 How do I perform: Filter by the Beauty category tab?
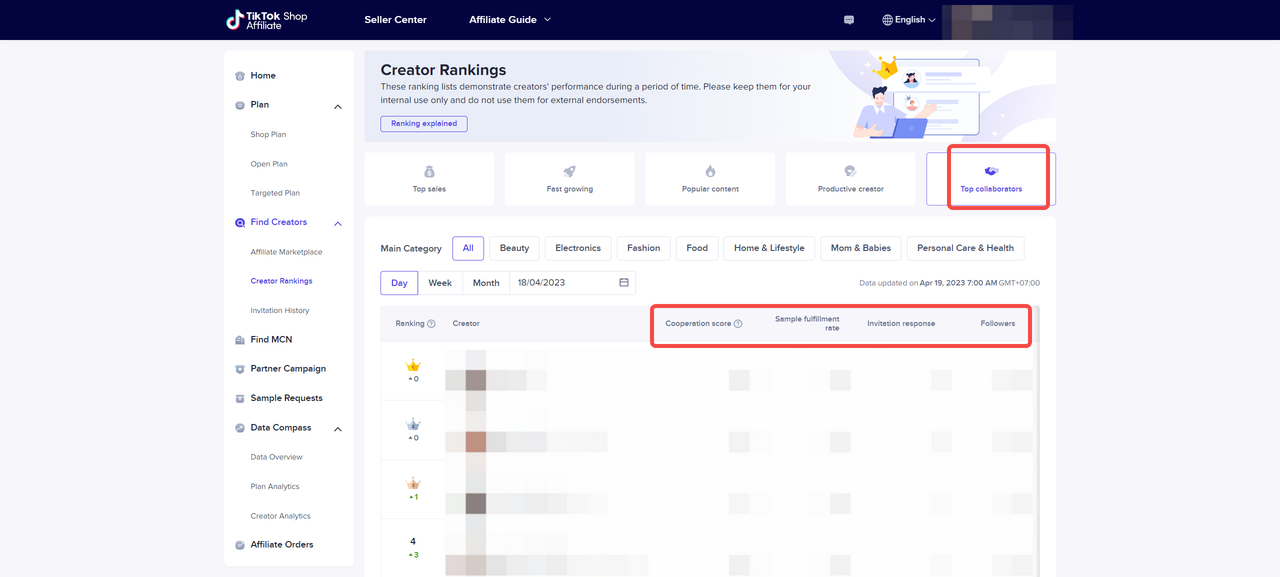pyautogui.click(x=514, y=248)
